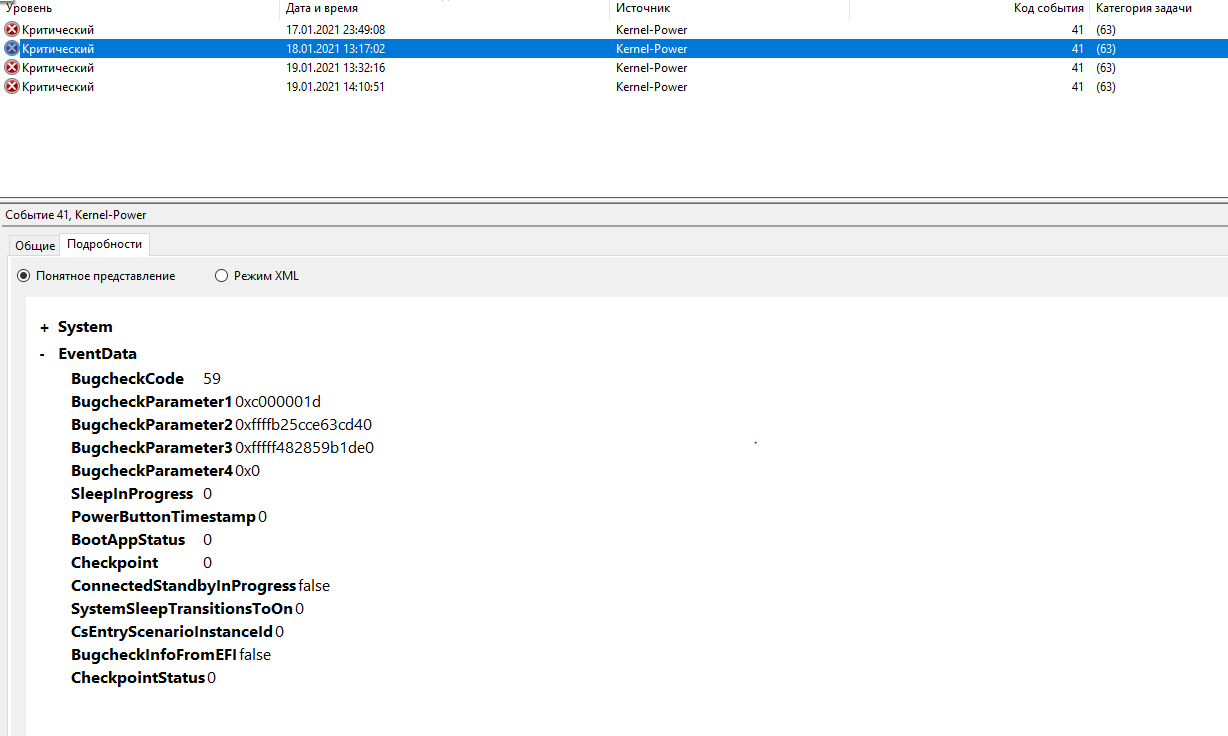The image size is (1228, 736).
Task: Click BugcheckParameter4 value 0x0
Action: click(x=247, y=471)
